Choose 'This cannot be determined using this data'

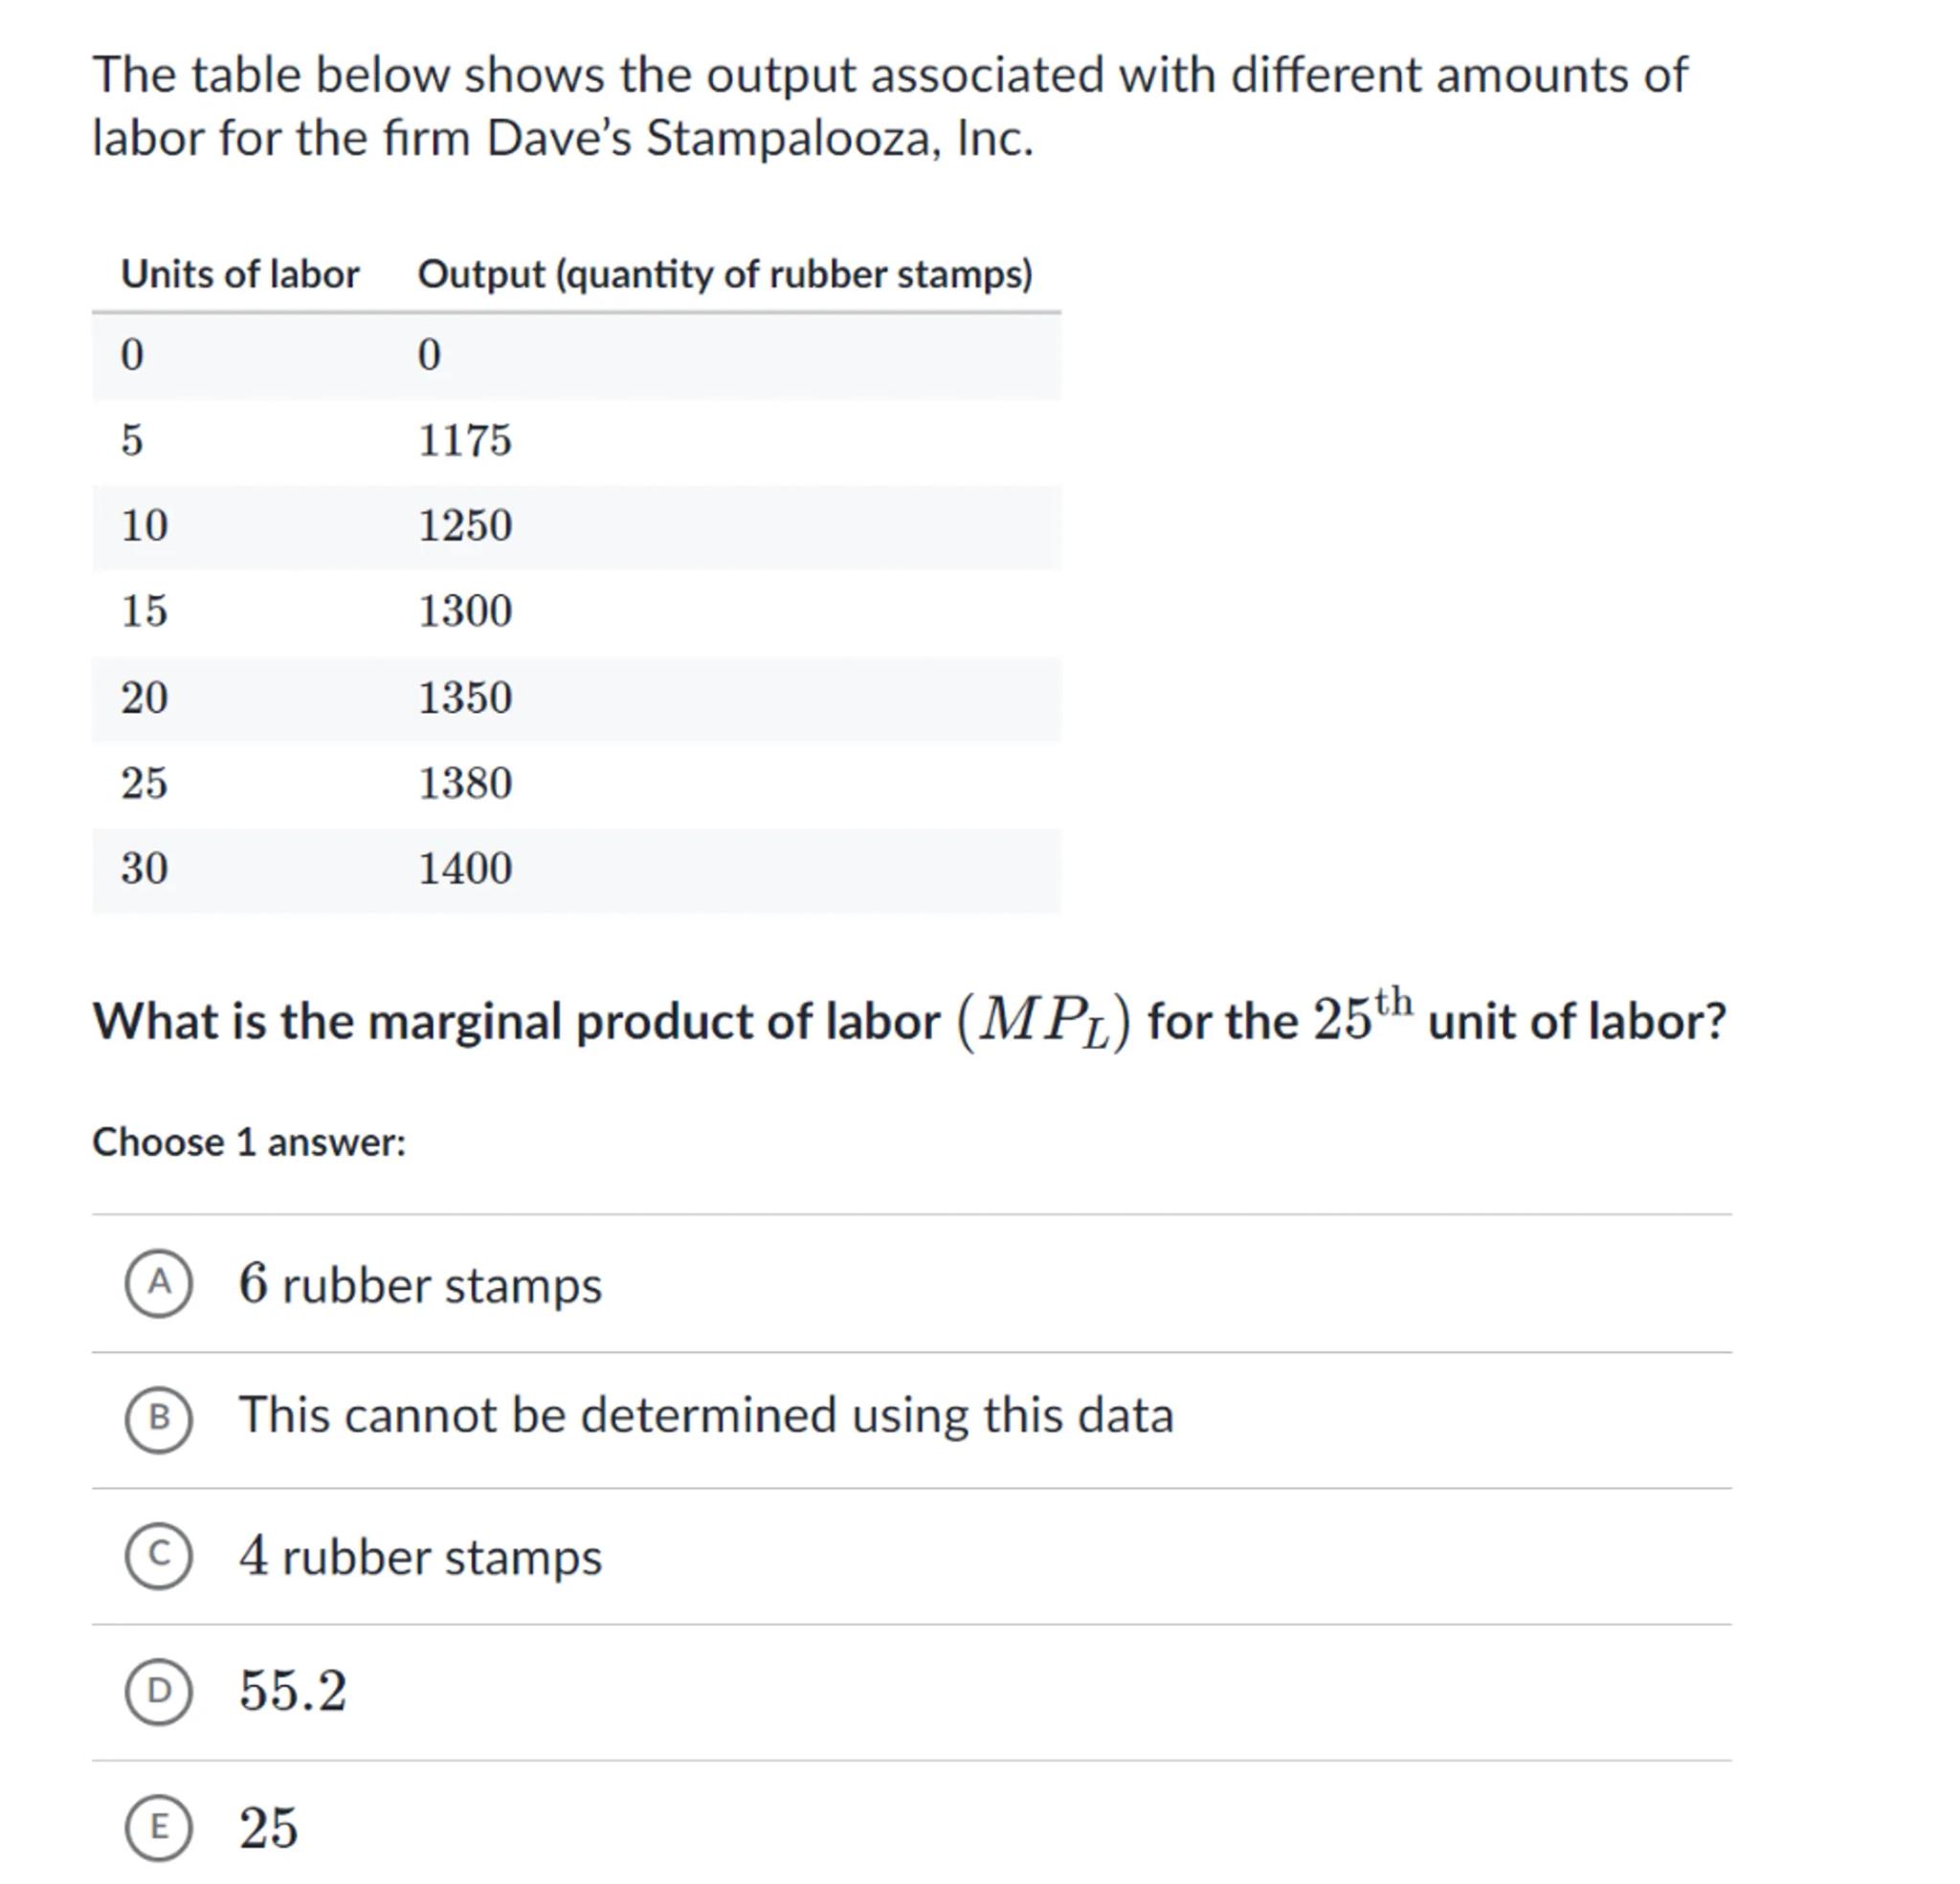pos(705,1416)
